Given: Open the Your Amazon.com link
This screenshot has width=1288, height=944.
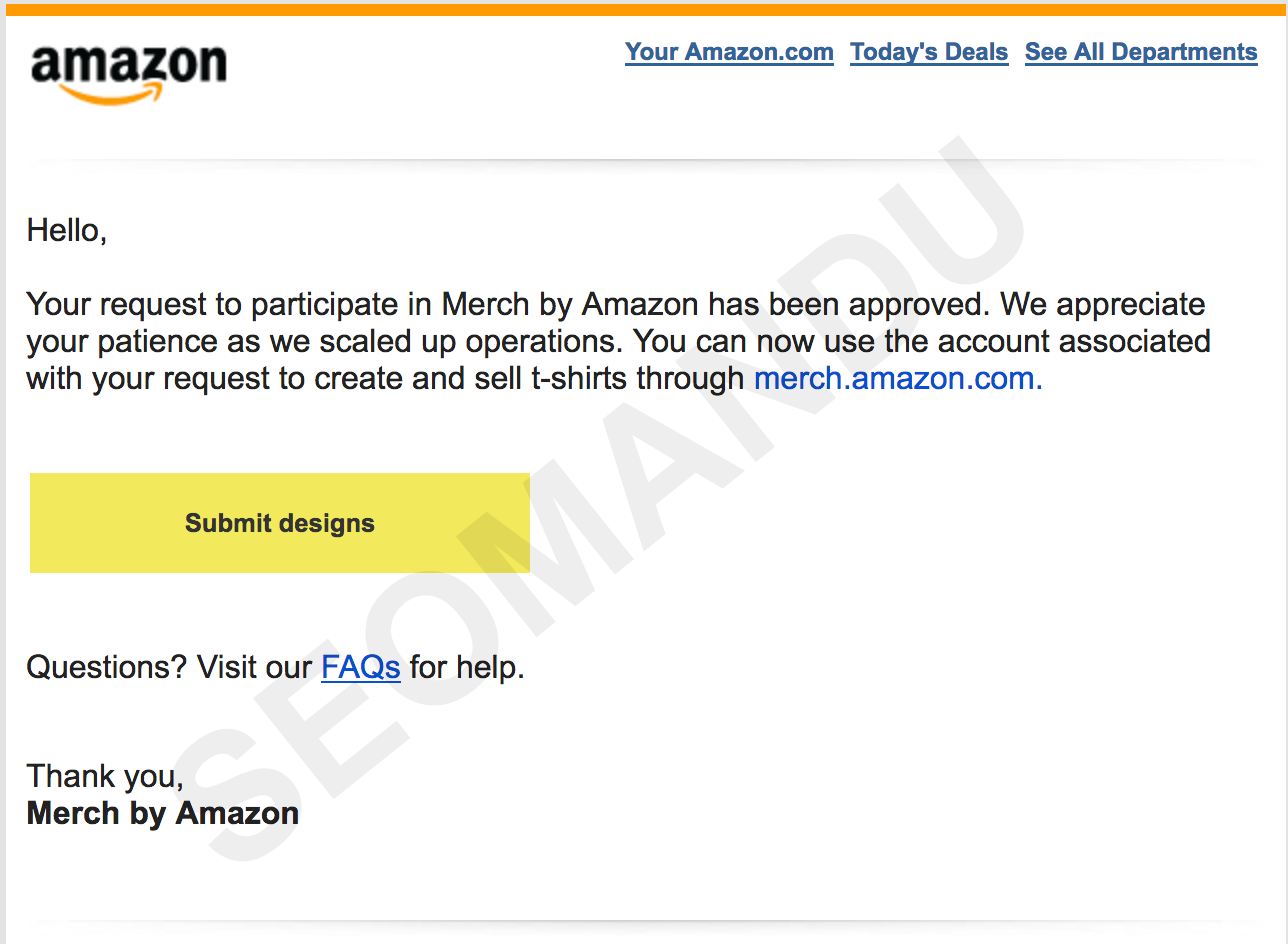Looking at the screenshot, I should point(729,52).
